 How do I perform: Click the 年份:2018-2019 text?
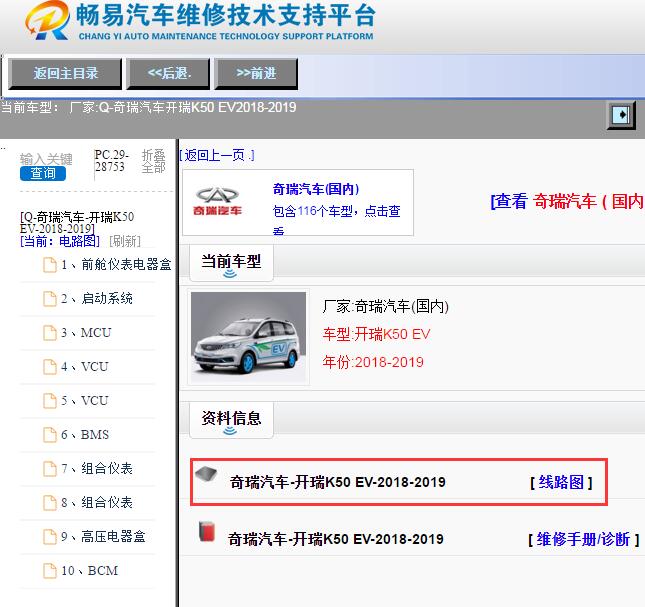373,362
